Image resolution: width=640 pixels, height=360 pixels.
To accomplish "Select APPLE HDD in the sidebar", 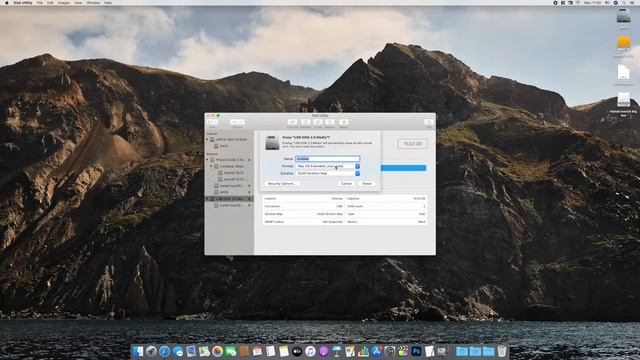I will 229,140.
